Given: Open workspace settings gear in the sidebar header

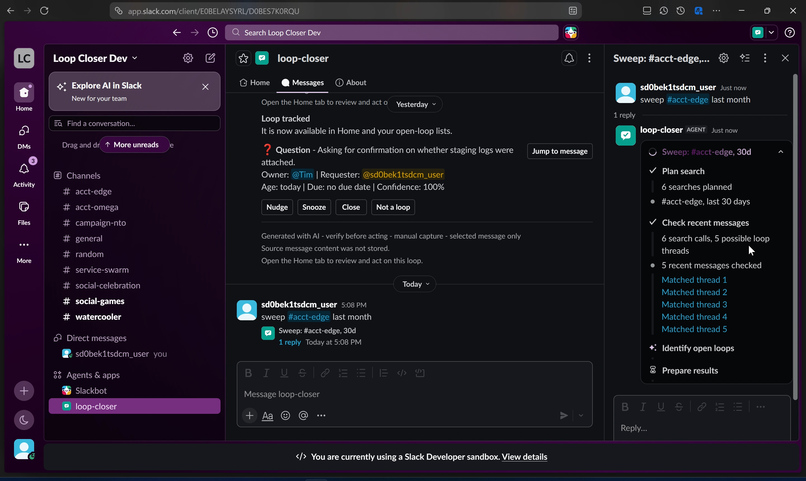Looking at the screenshot, I should tap(188, 58).
